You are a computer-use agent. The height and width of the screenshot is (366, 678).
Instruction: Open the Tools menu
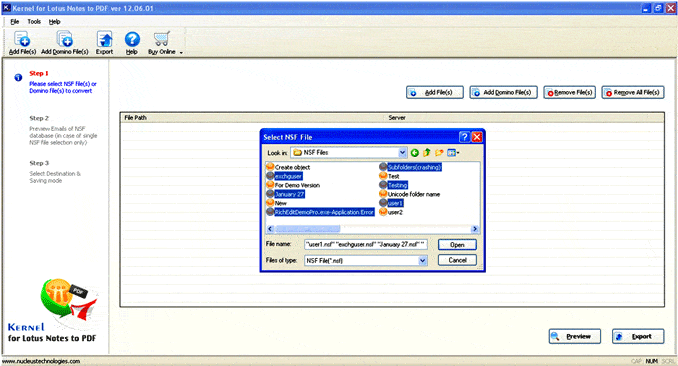[x=34, y=22]
